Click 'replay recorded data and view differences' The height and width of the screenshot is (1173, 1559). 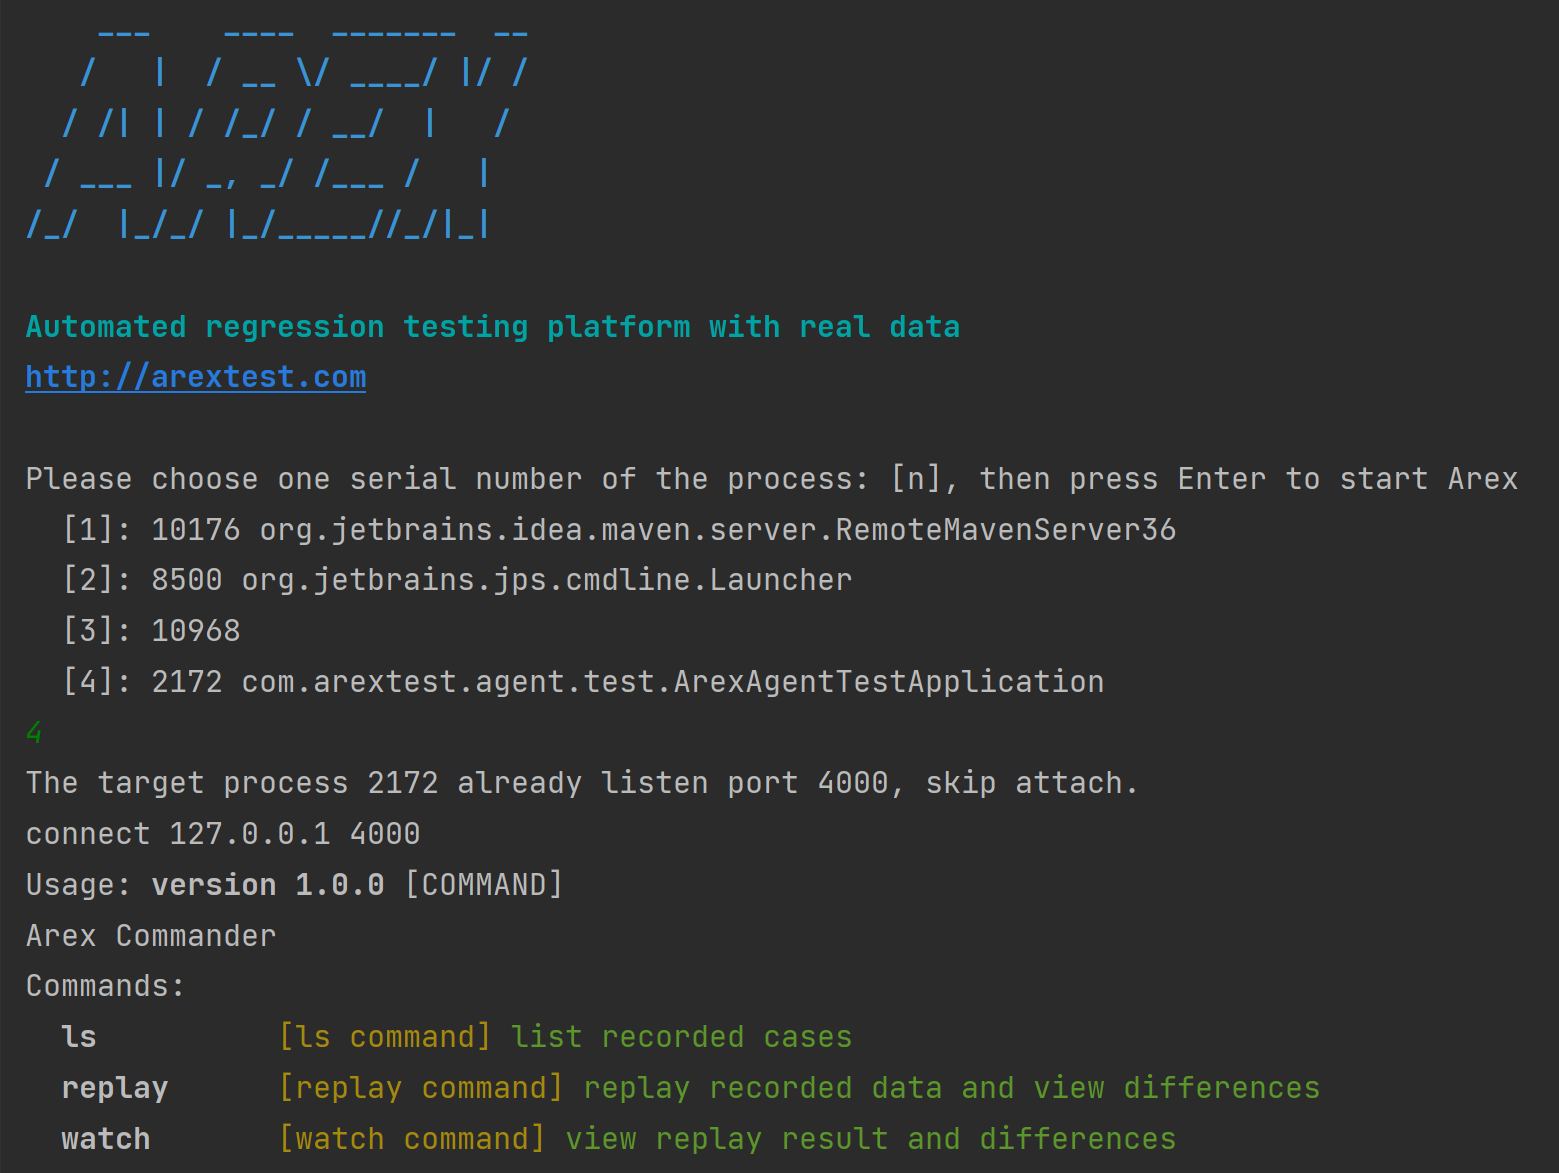(x=952, y=1088)
